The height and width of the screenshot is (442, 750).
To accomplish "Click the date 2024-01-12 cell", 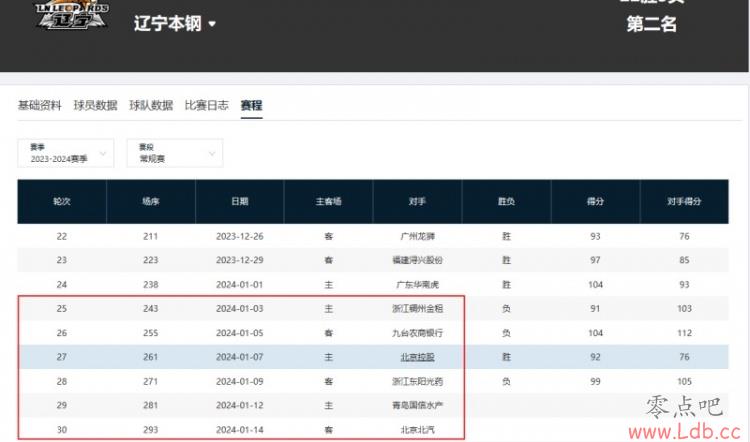I will pos(240,405).
